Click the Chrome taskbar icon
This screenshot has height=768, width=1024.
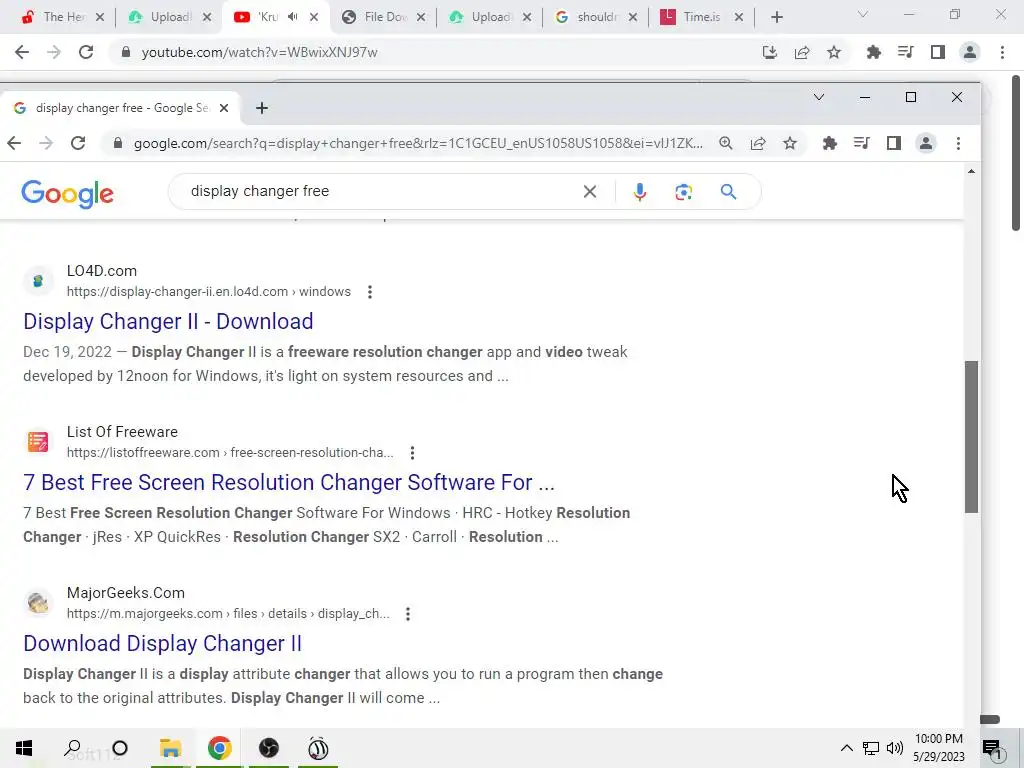click(219, 748)
